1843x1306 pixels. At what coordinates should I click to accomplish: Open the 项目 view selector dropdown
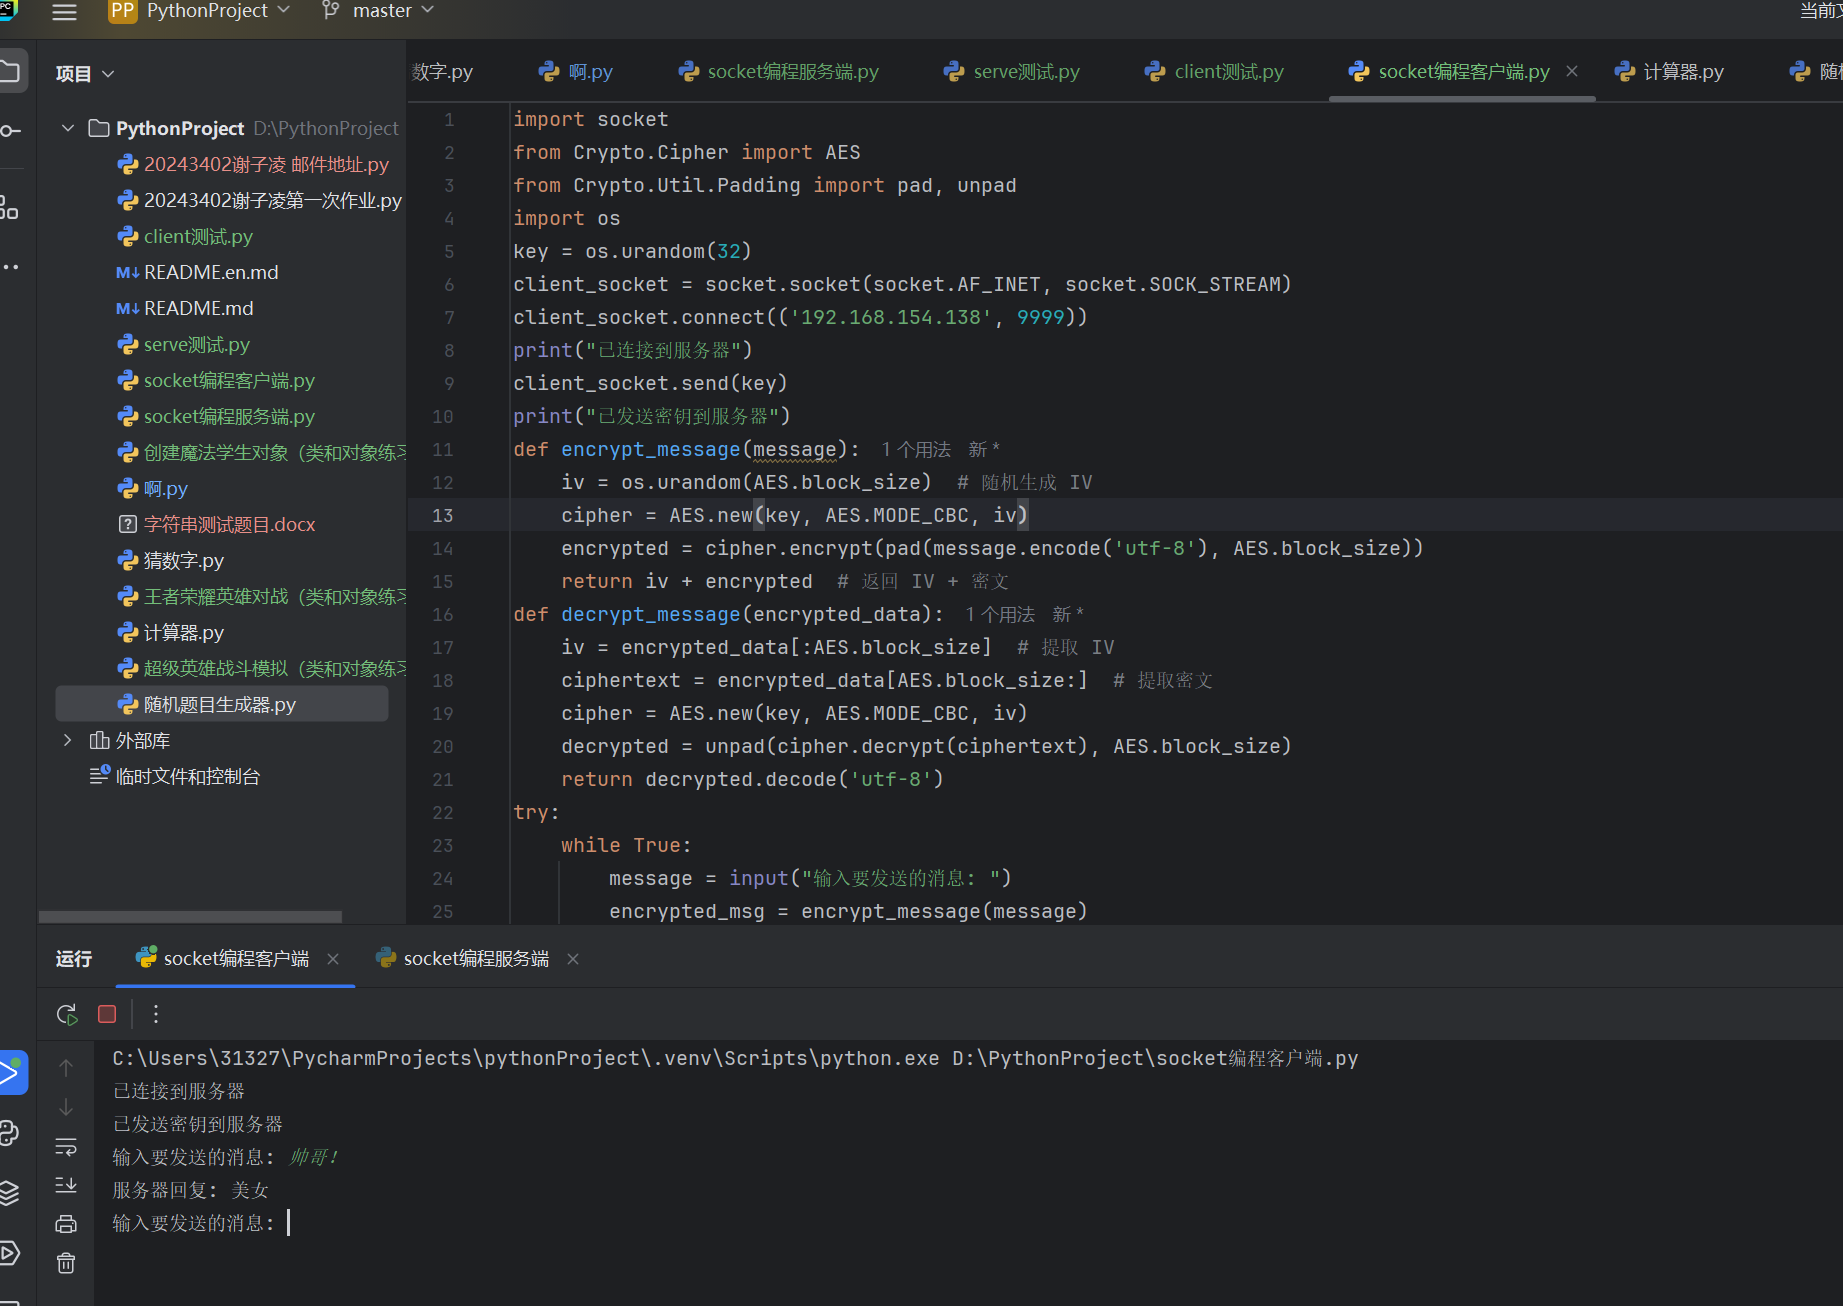click(x=85, y=74)
